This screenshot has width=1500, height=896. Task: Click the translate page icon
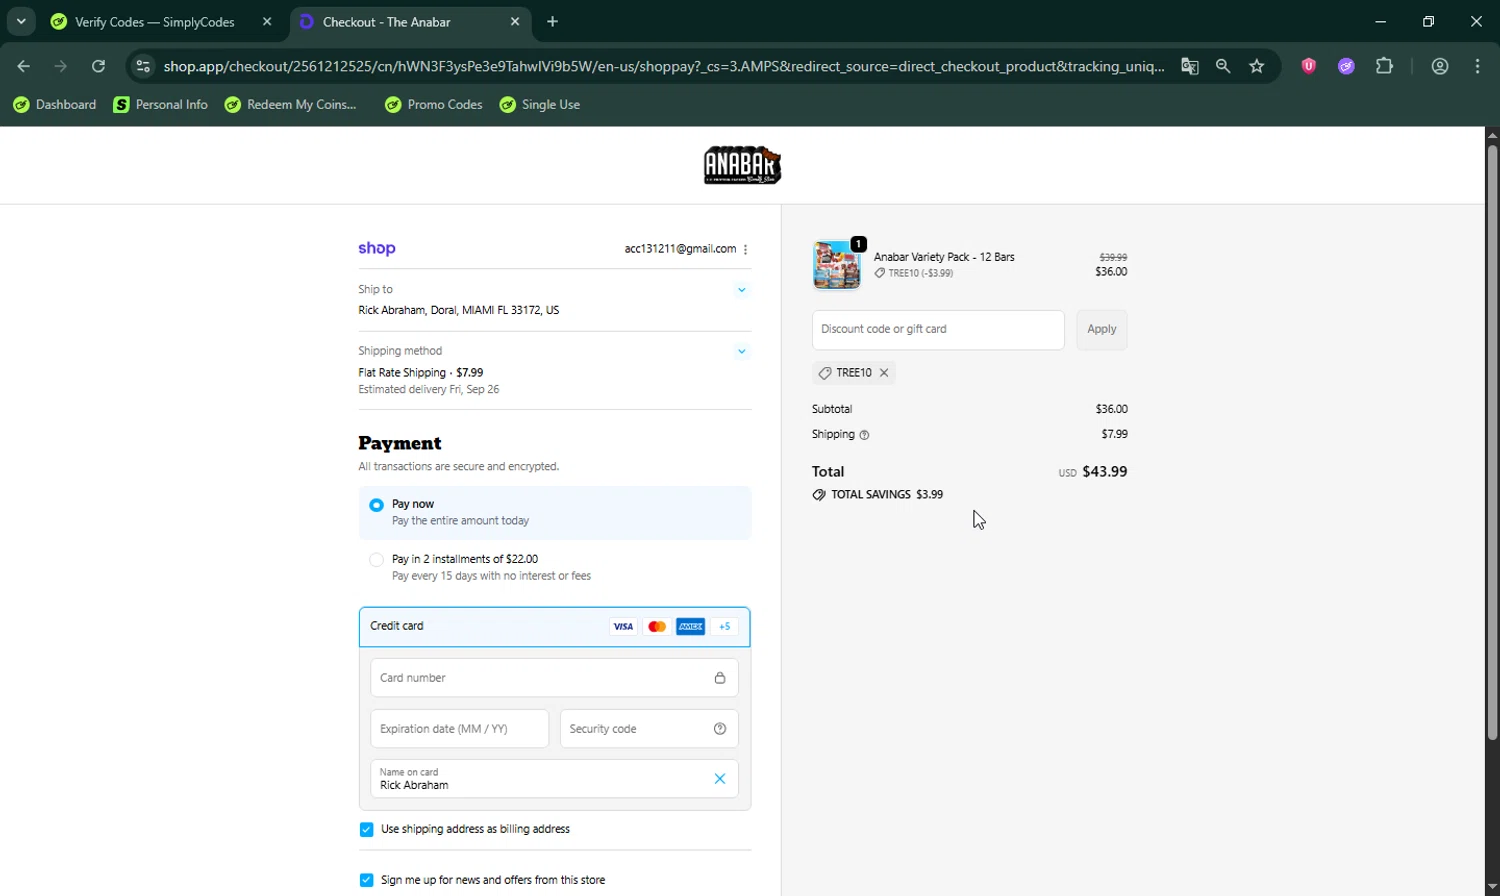point(1189,66)
